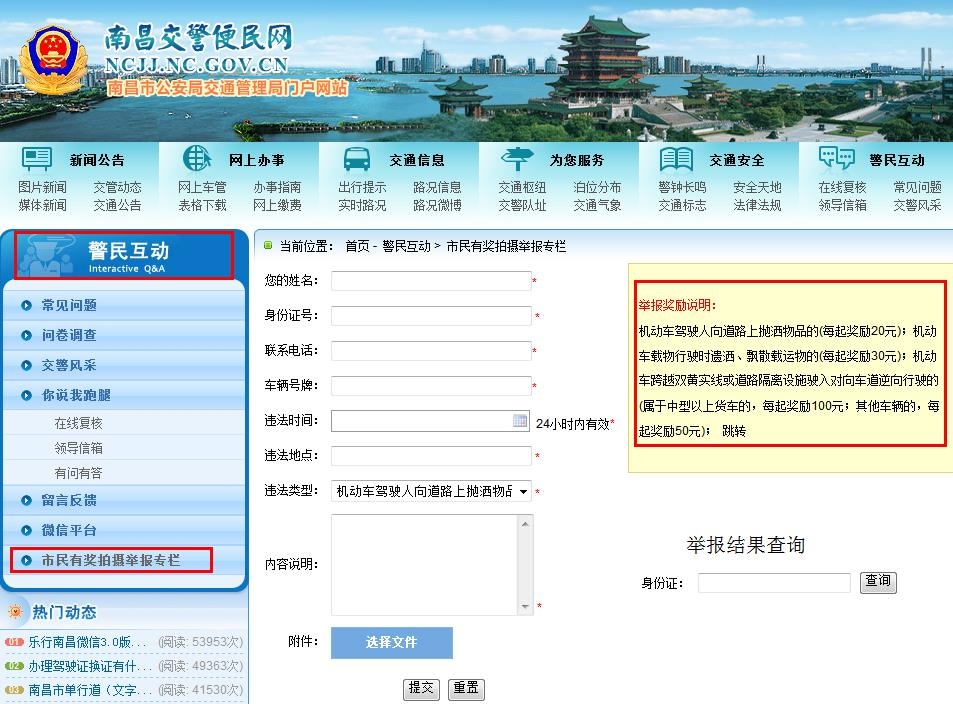Click the up arrow of 内容说明 scrollbar
The image size is (953, 704).
click(525, 524)
